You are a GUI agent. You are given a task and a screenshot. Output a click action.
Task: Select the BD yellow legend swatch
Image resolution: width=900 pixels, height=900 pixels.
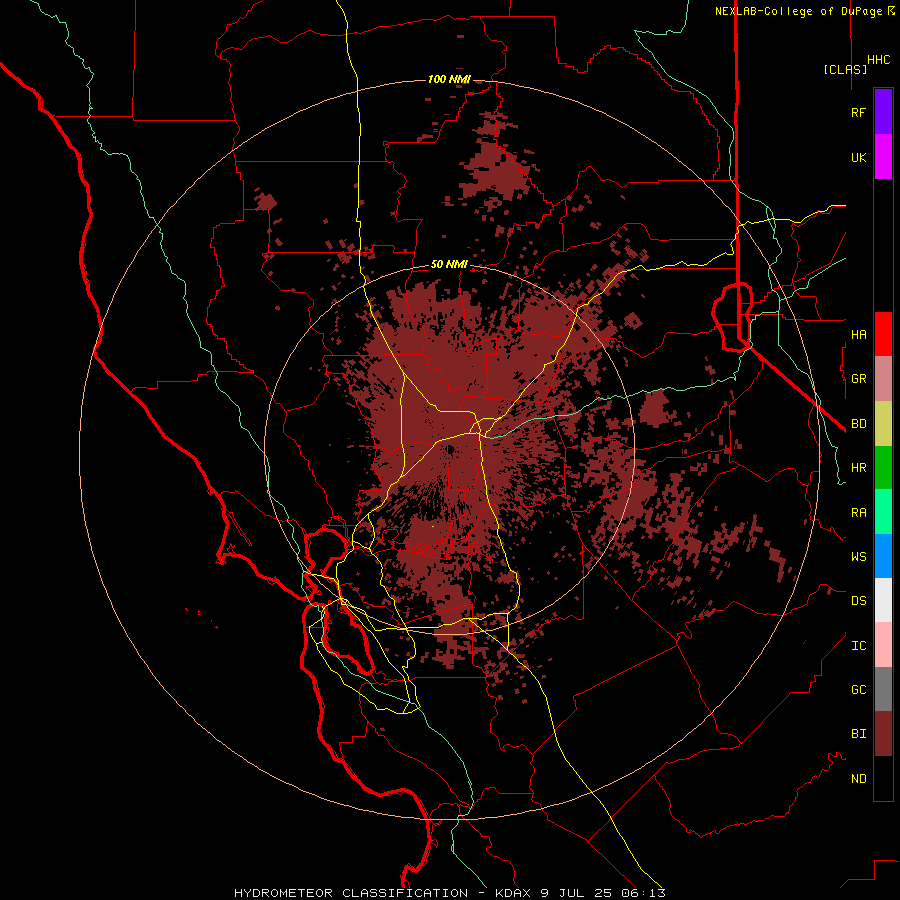coord(883,424)
